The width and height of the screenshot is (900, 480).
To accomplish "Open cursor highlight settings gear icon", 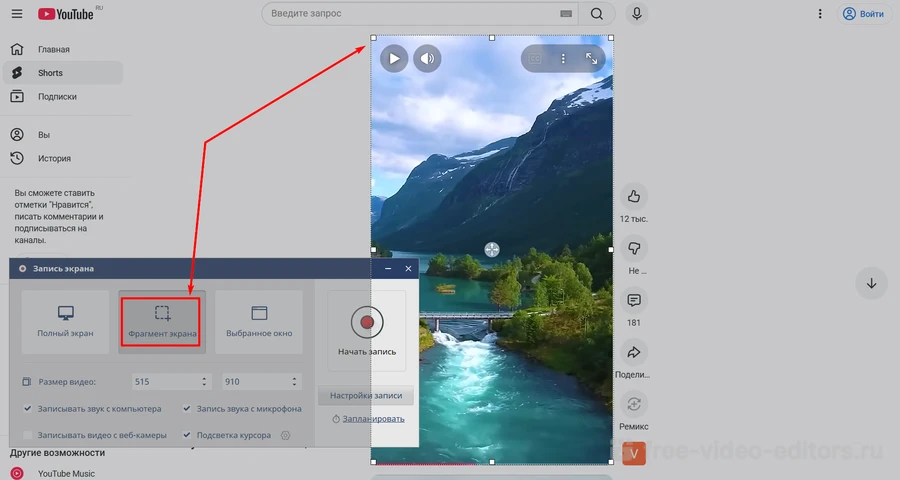I will tap(286, 435).
